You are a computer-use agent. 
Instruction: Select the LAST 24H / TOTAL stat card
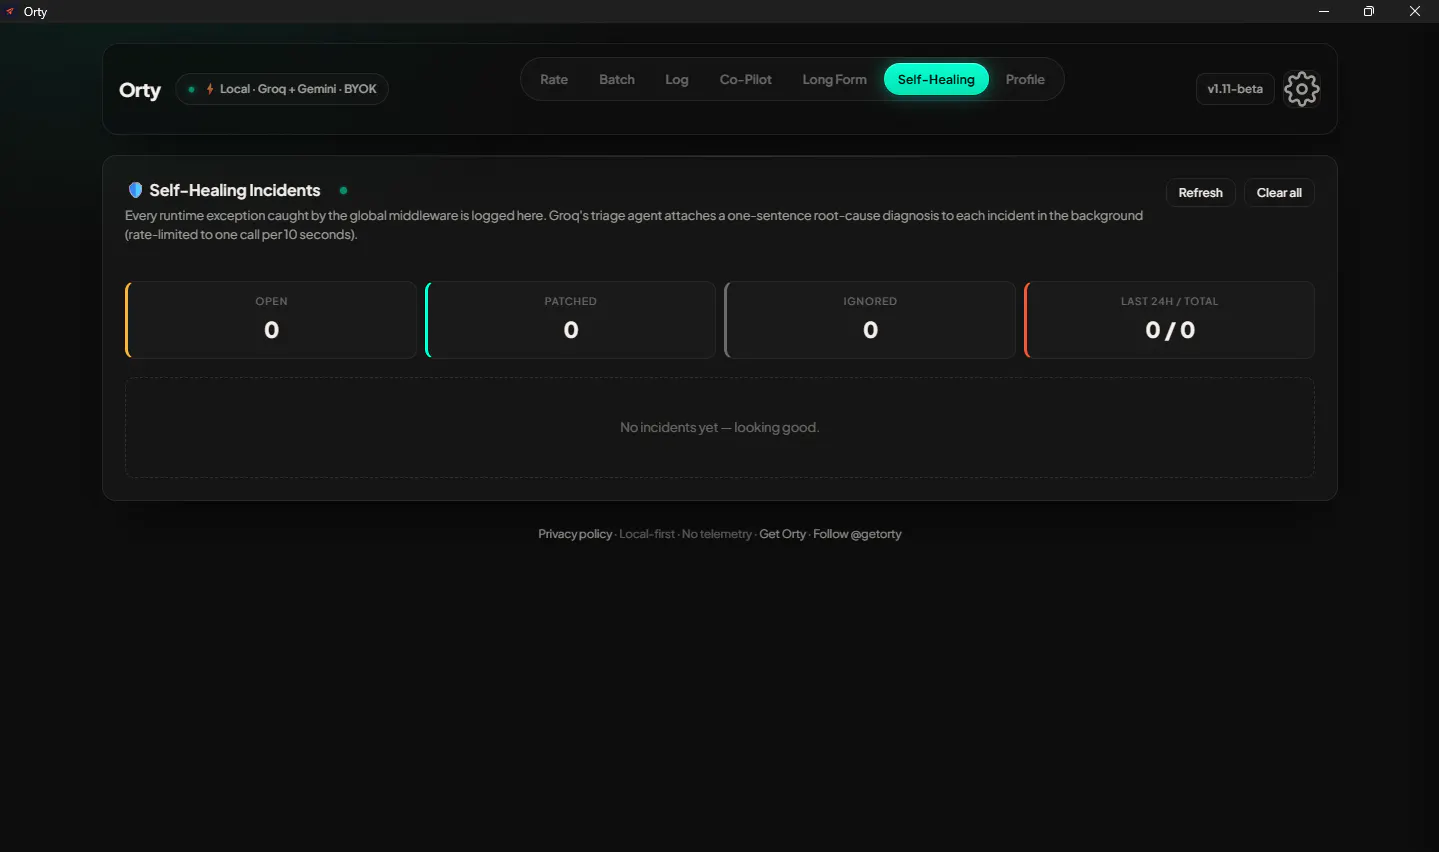tap(1170, 320)
